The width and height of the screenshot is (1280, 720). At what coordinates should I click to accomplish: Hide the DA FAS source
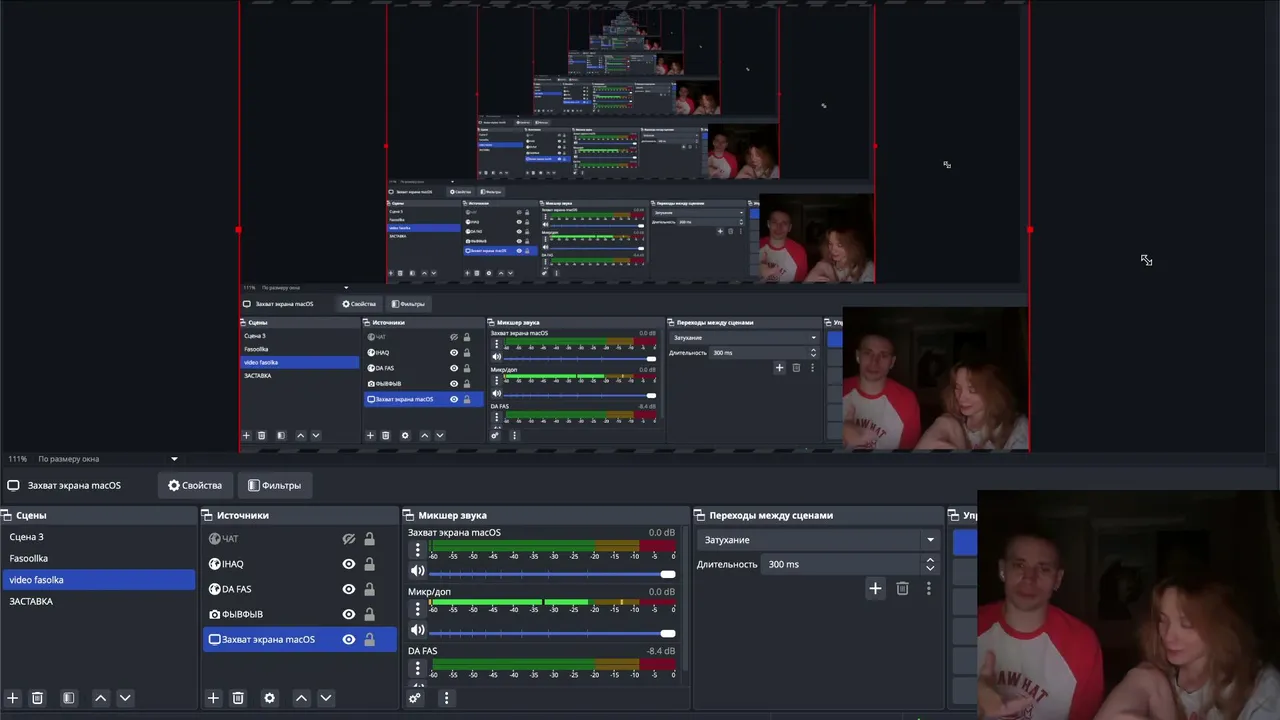[349, 589]
